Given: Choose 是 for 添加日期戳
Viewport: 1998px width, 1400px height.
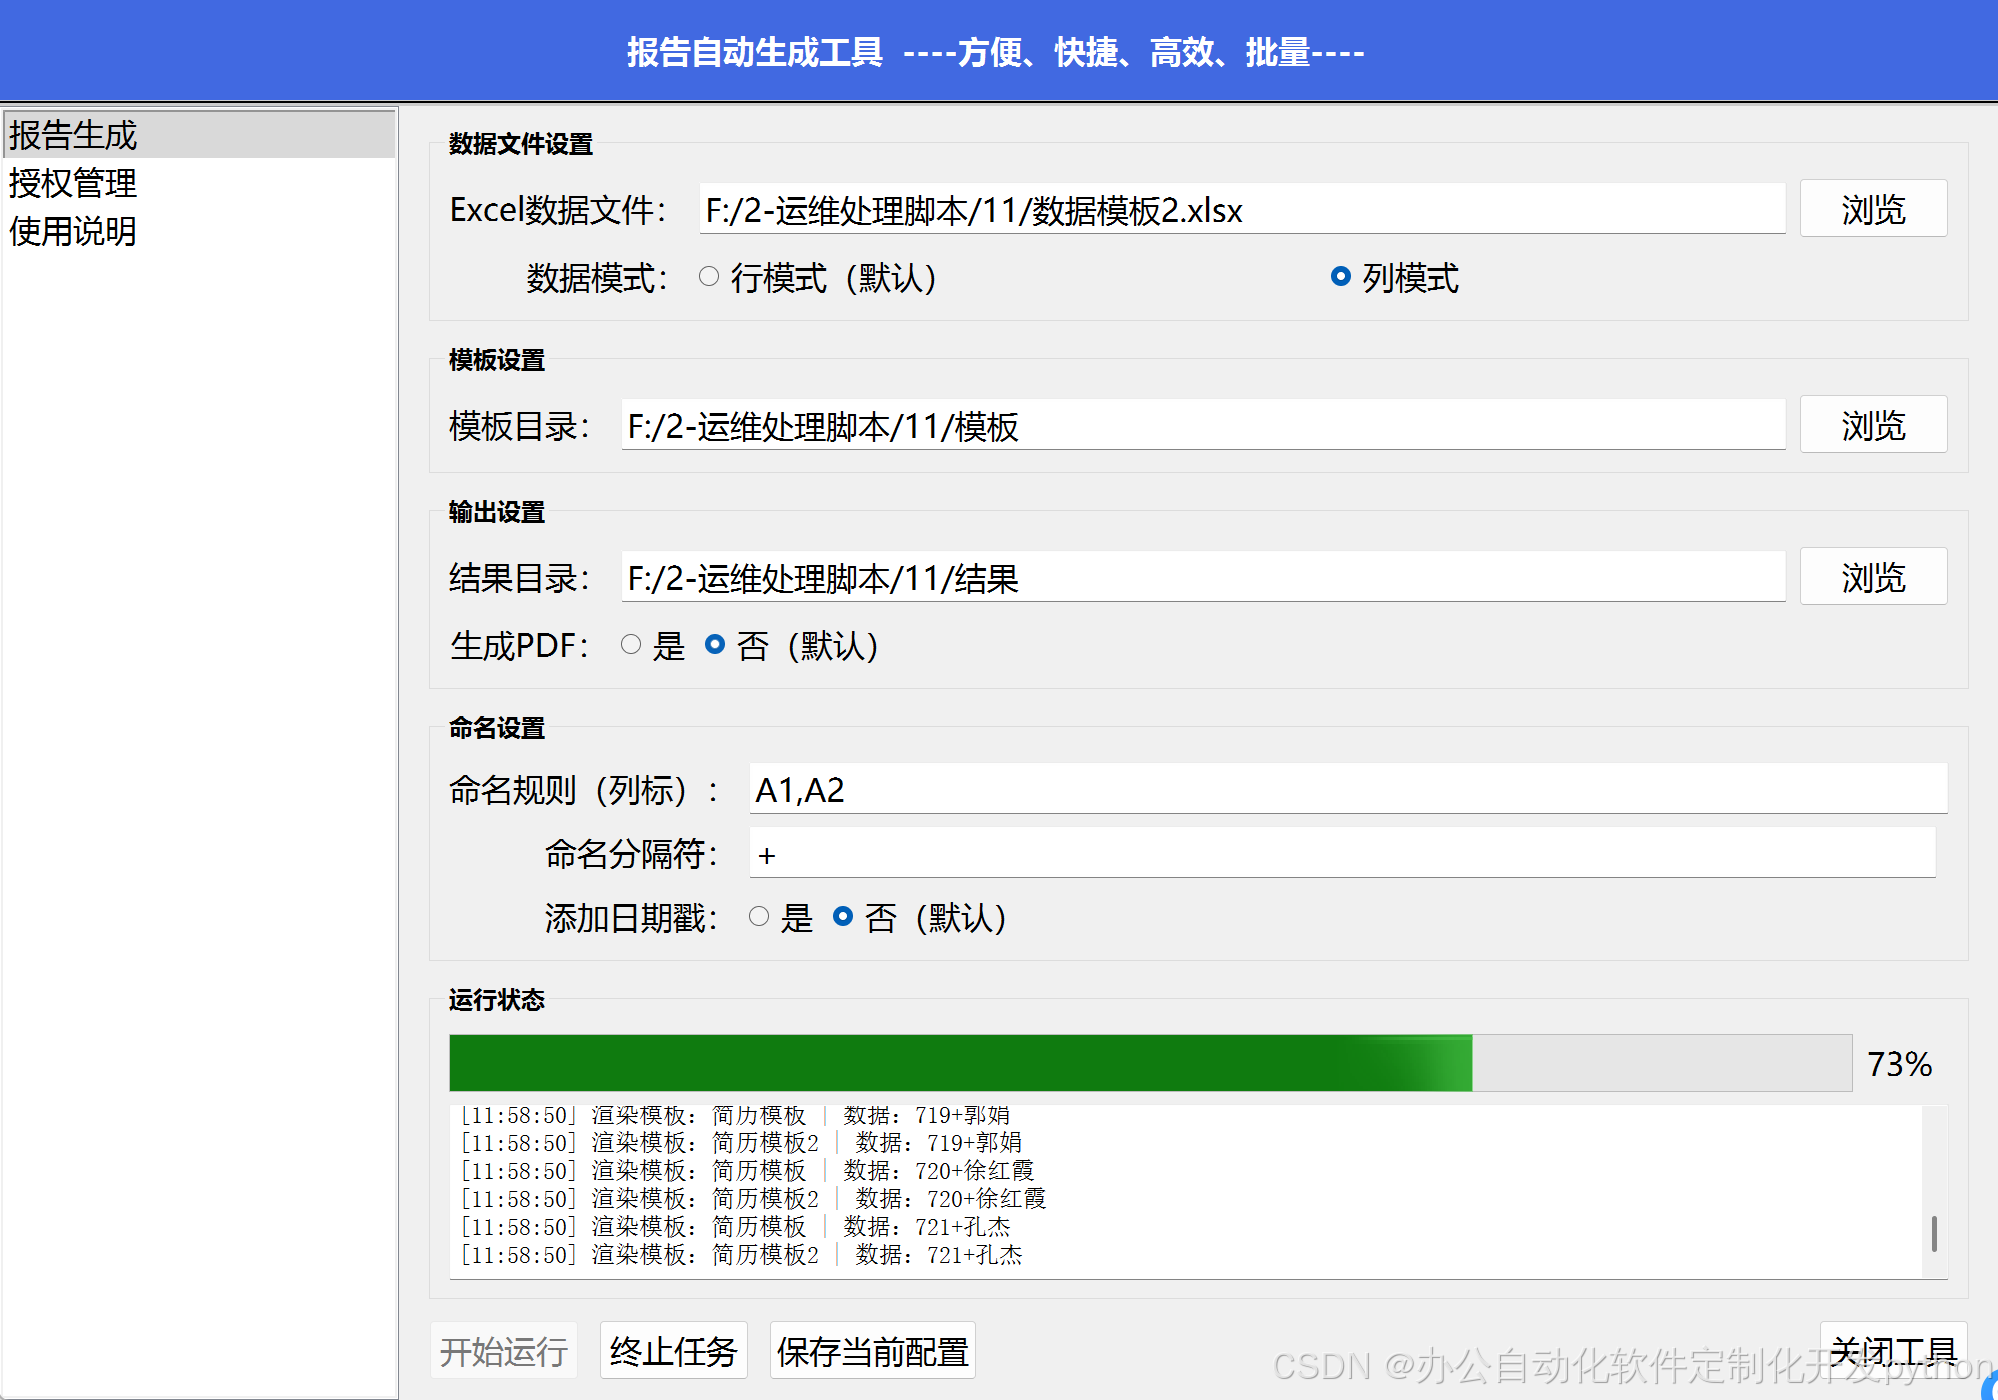Looking at the screenshot, I should click(759, 917).
